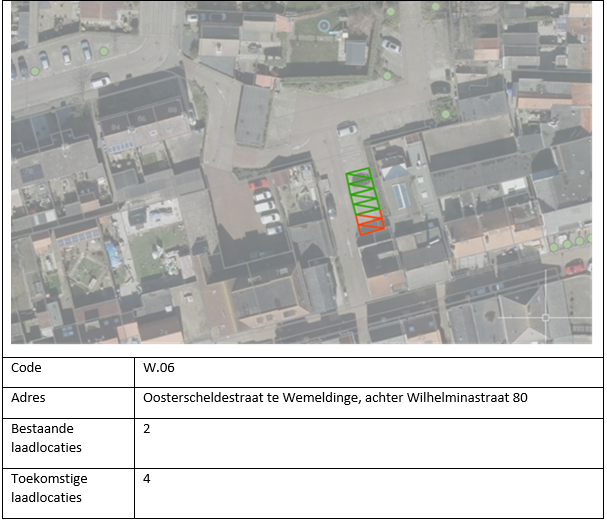The height and width of the screenshot is (520, 607).
Task: Click the crosshair marker at bottom right
Action: [x=545, y=317]
